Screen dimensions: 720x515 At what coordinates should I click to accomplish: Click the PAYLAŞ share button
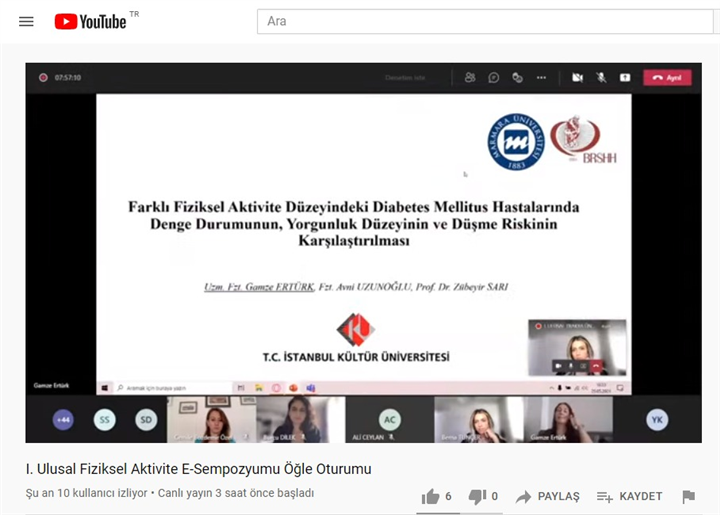[548, 496]
